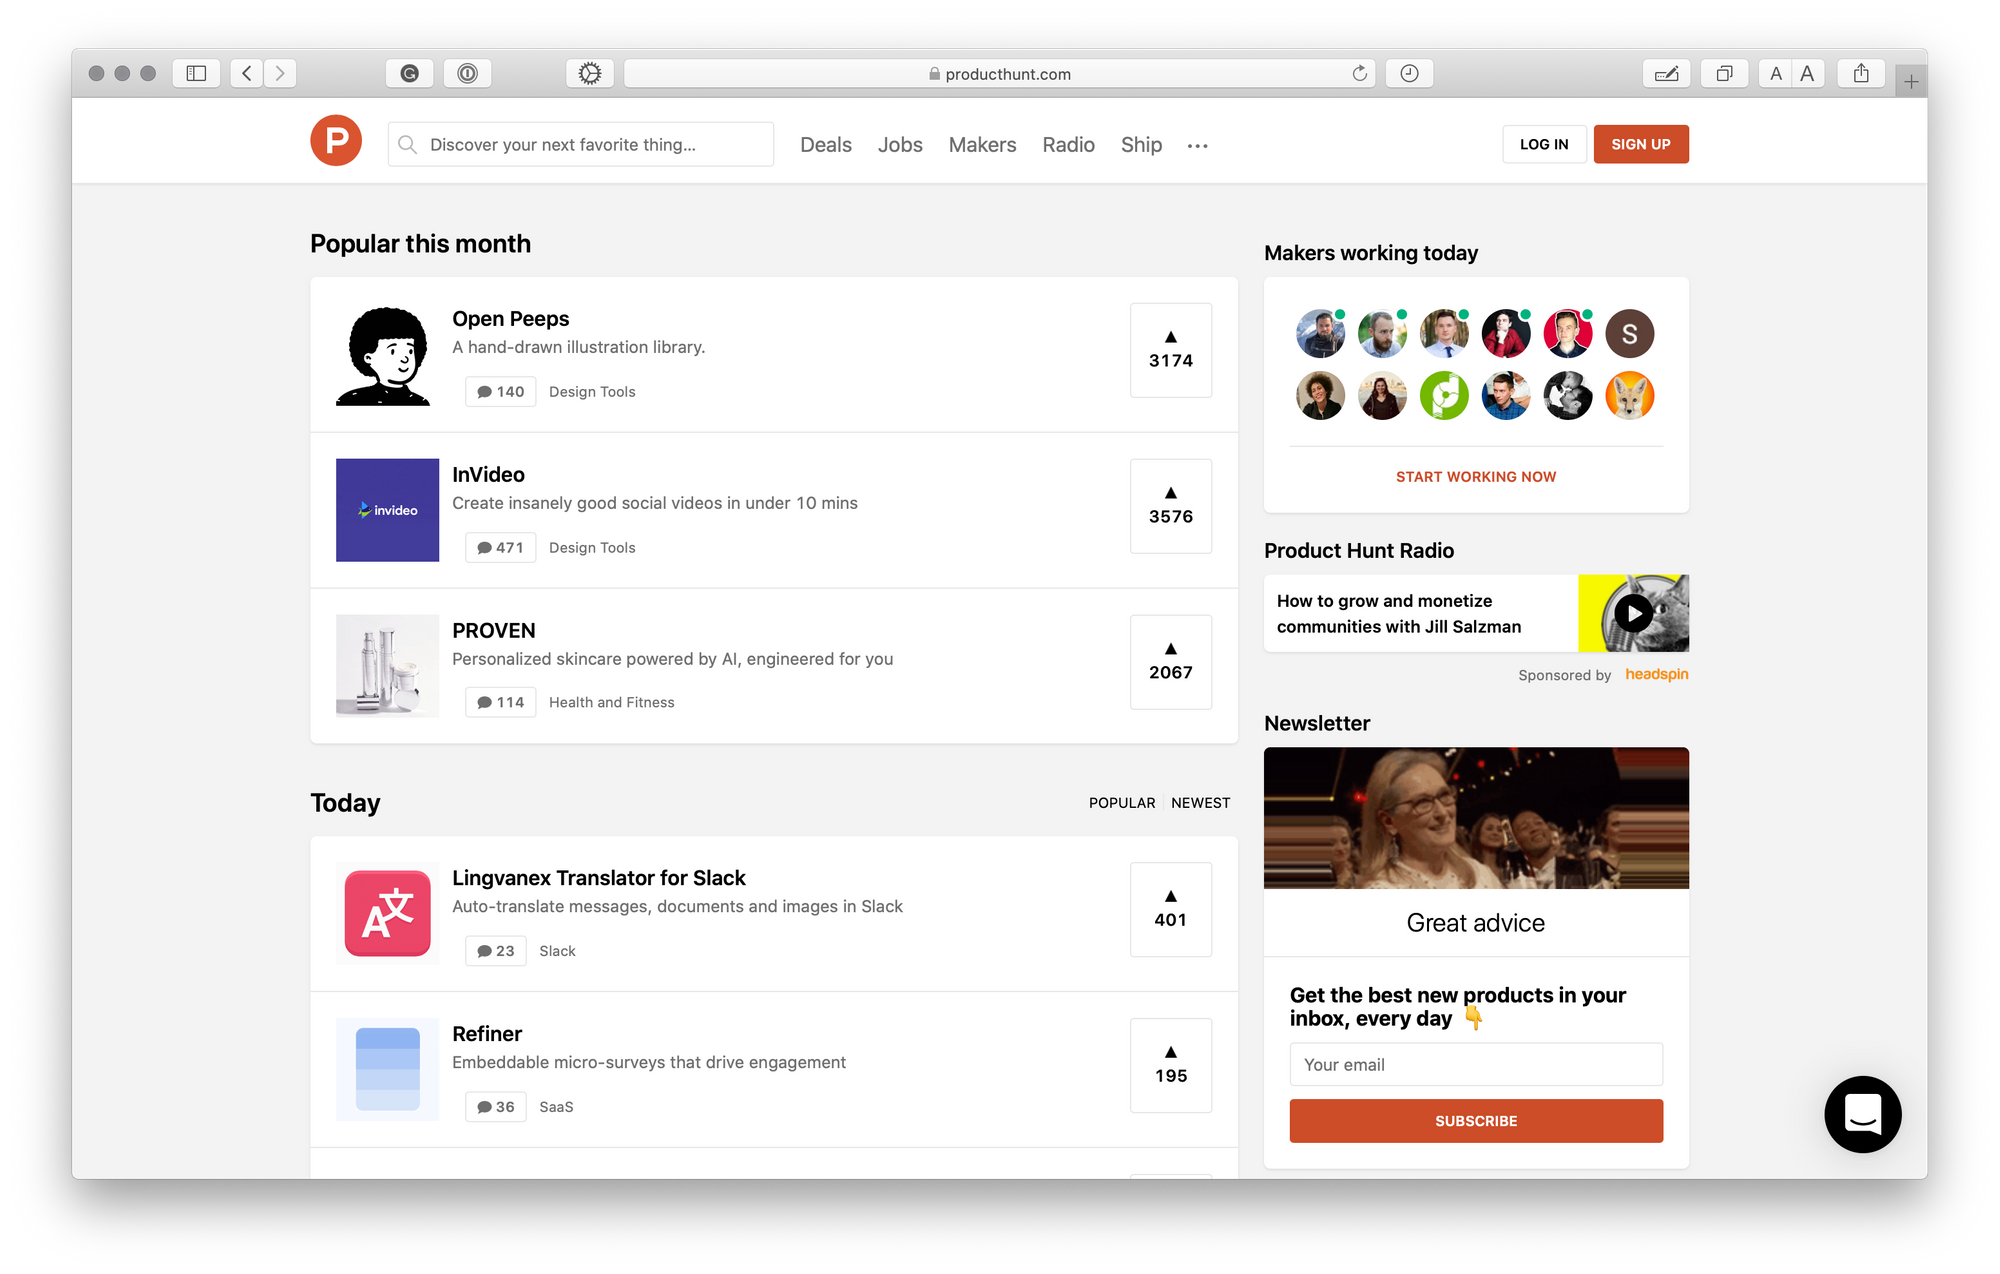Click START WORKING NOW link
The height and width of the screenshot is (1274, 2000).
coord(1476,477)
